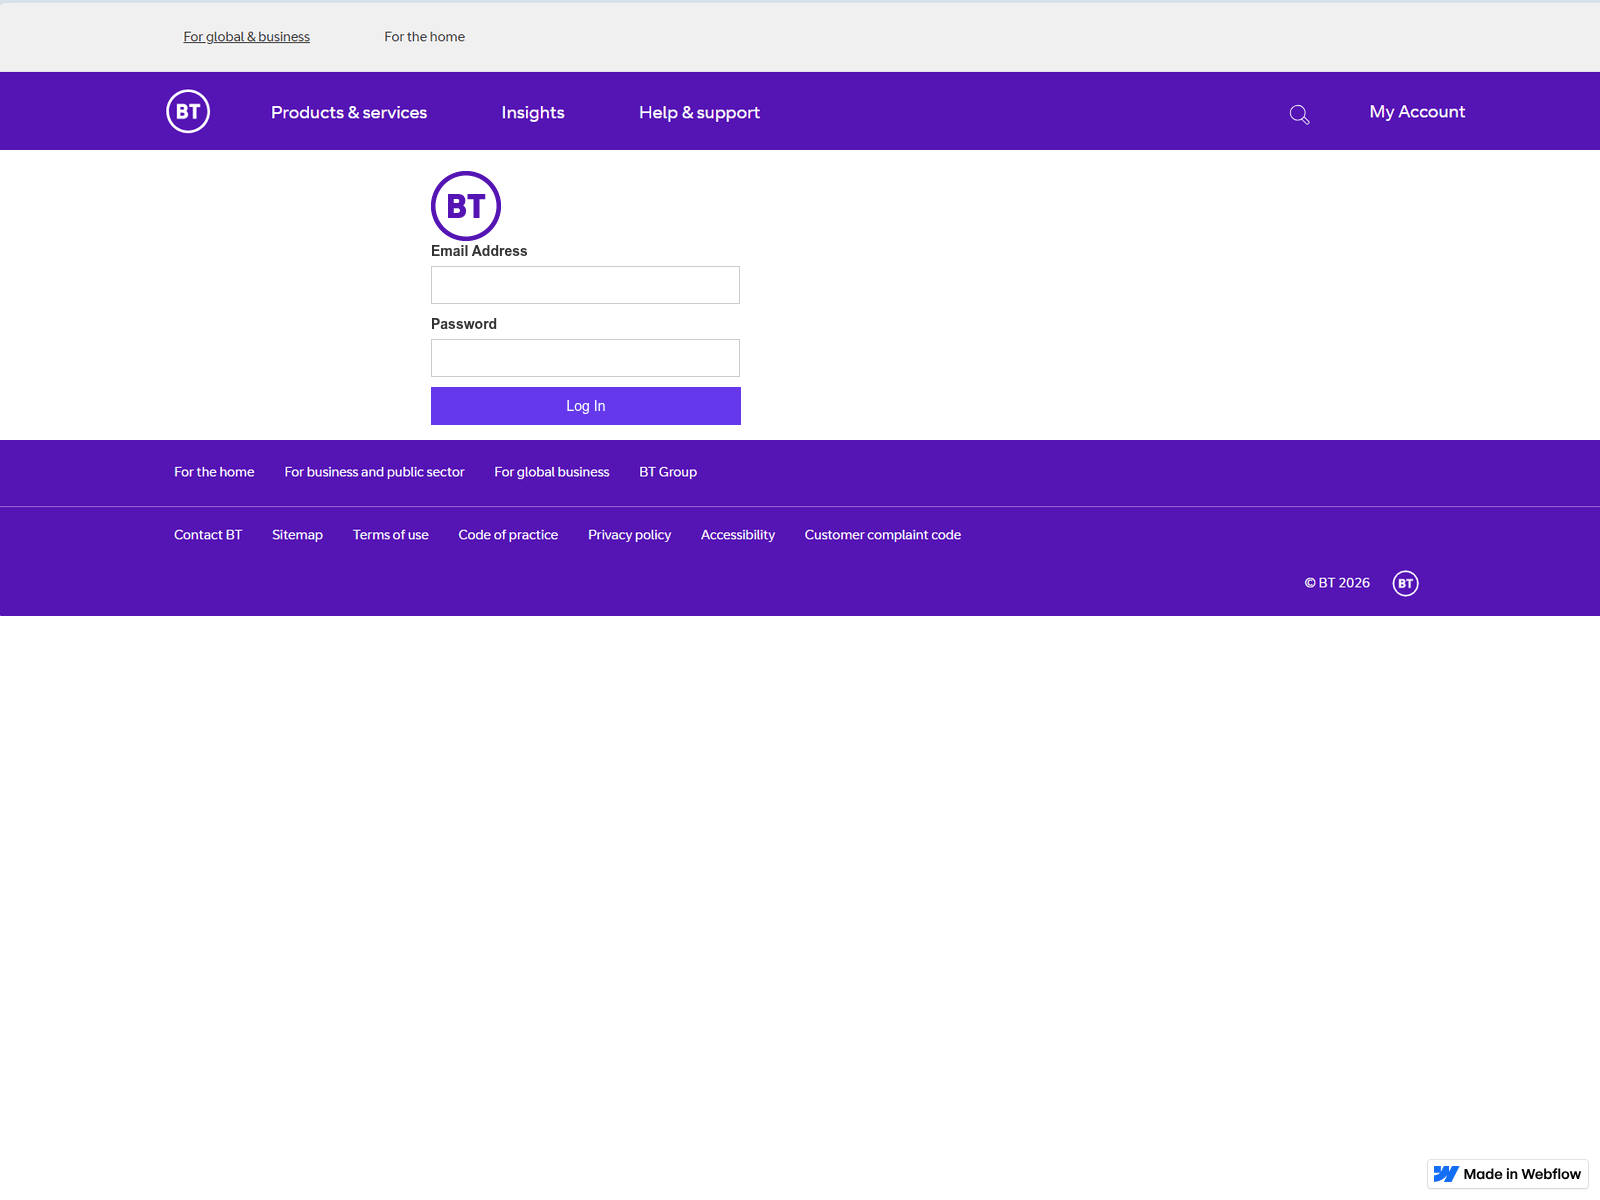Open footer link For the home

(214, 472)
